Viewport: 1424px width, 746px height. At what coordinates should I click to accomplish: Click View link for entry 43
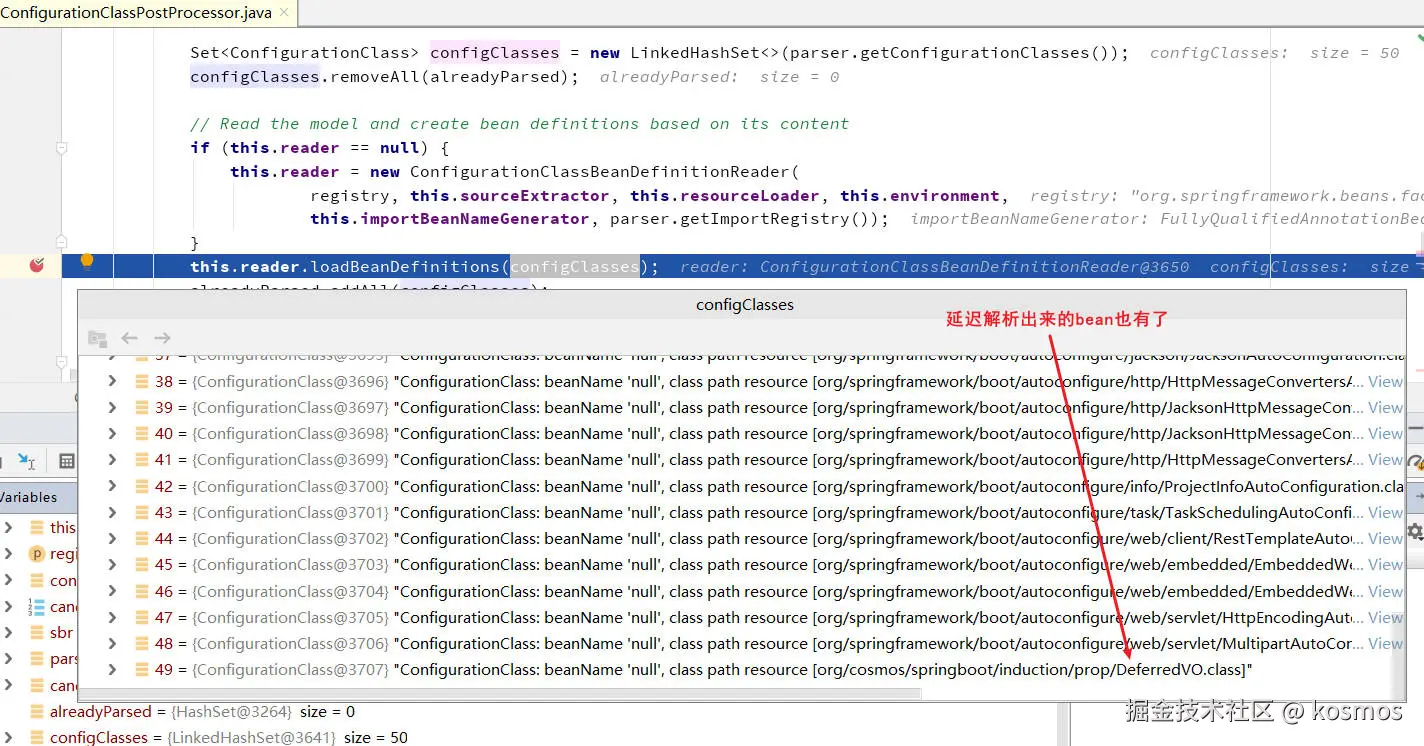pyautogui.click(x=1385, y=512)
